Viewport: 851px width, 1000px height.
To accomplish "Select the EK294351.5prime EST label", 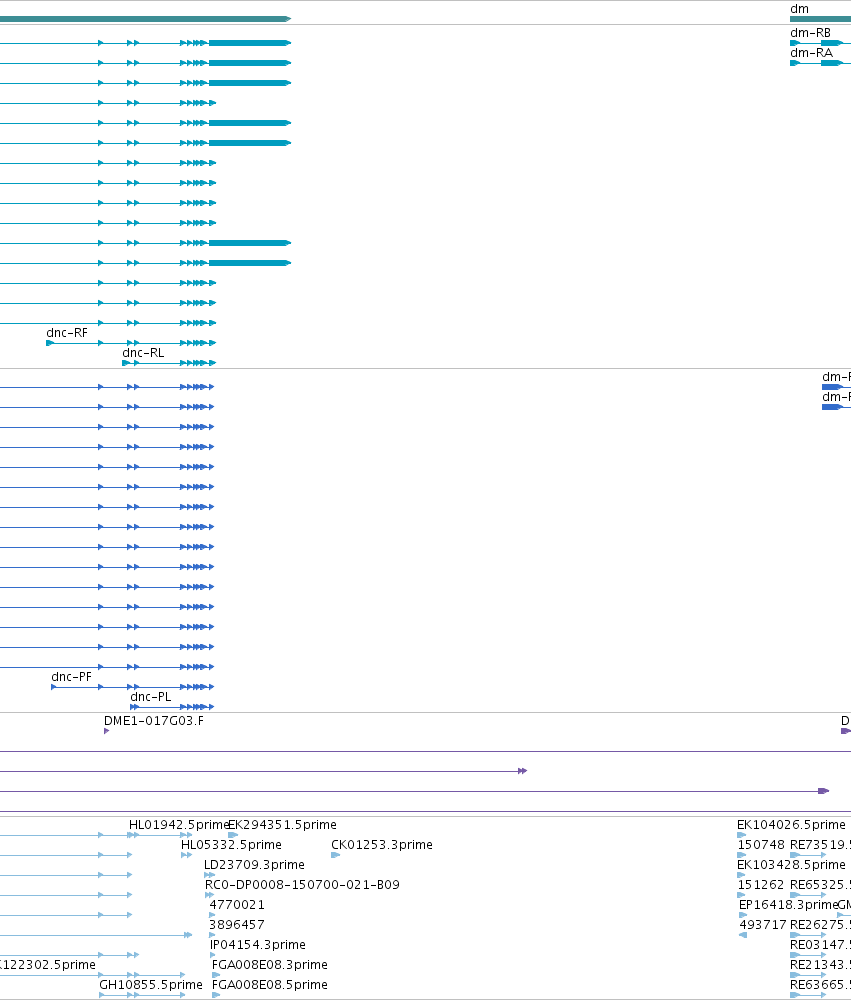I will 282,825.
